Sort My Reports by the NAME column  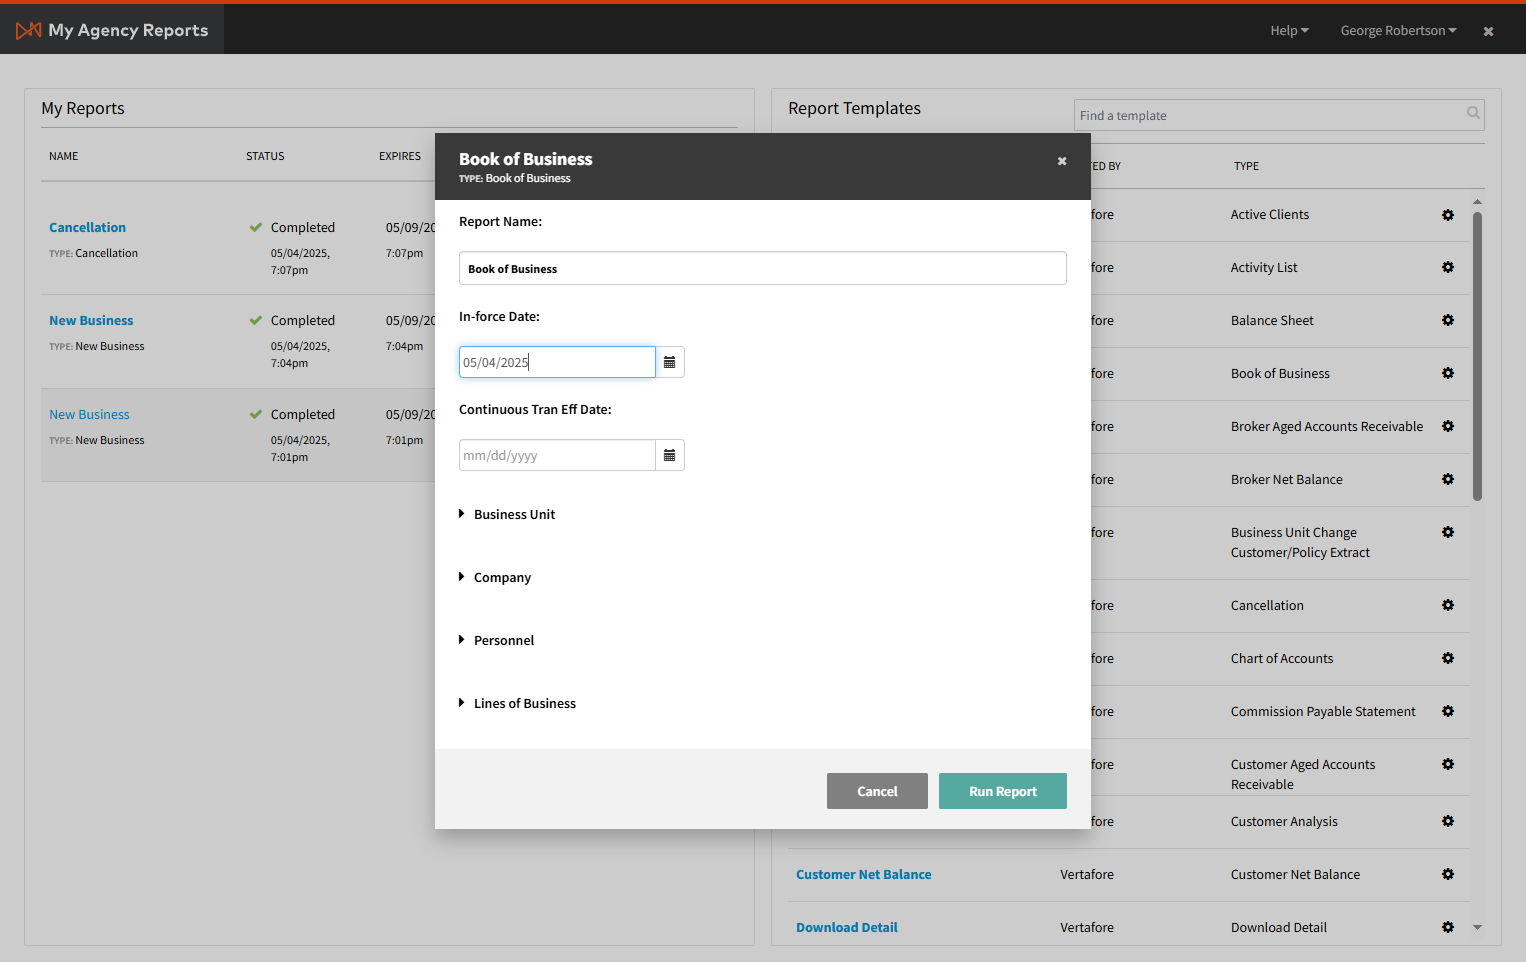point(64,156)
